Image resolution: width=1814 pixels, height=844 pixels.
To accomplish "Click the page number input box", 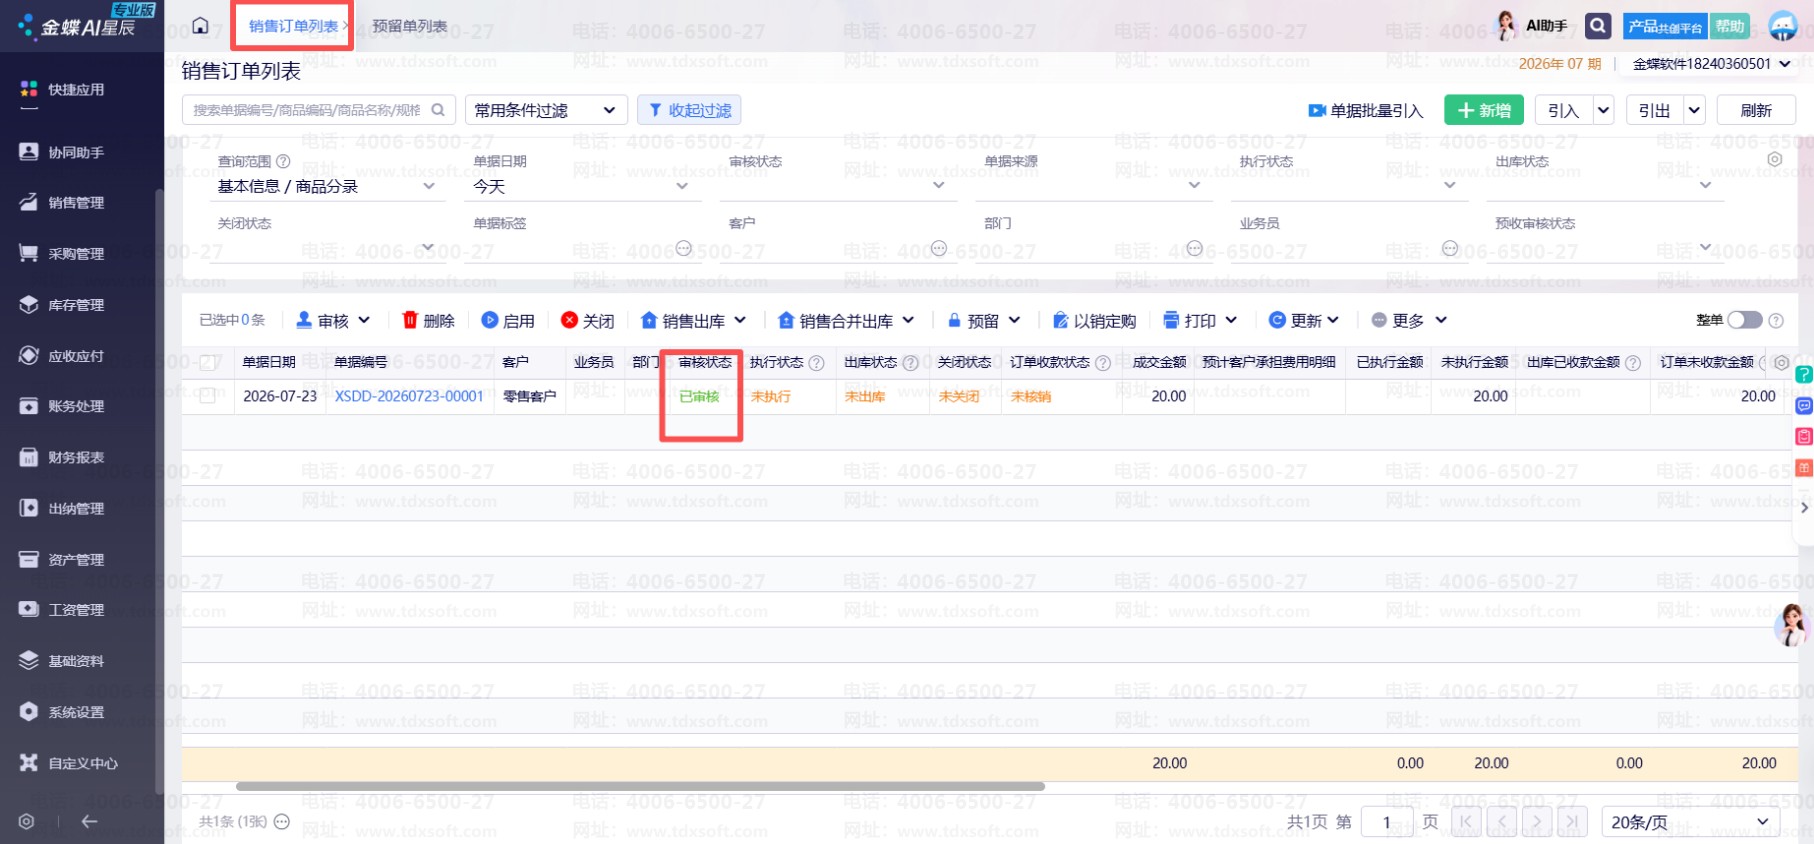I will pyautogui.click(x=1387, y=822).
